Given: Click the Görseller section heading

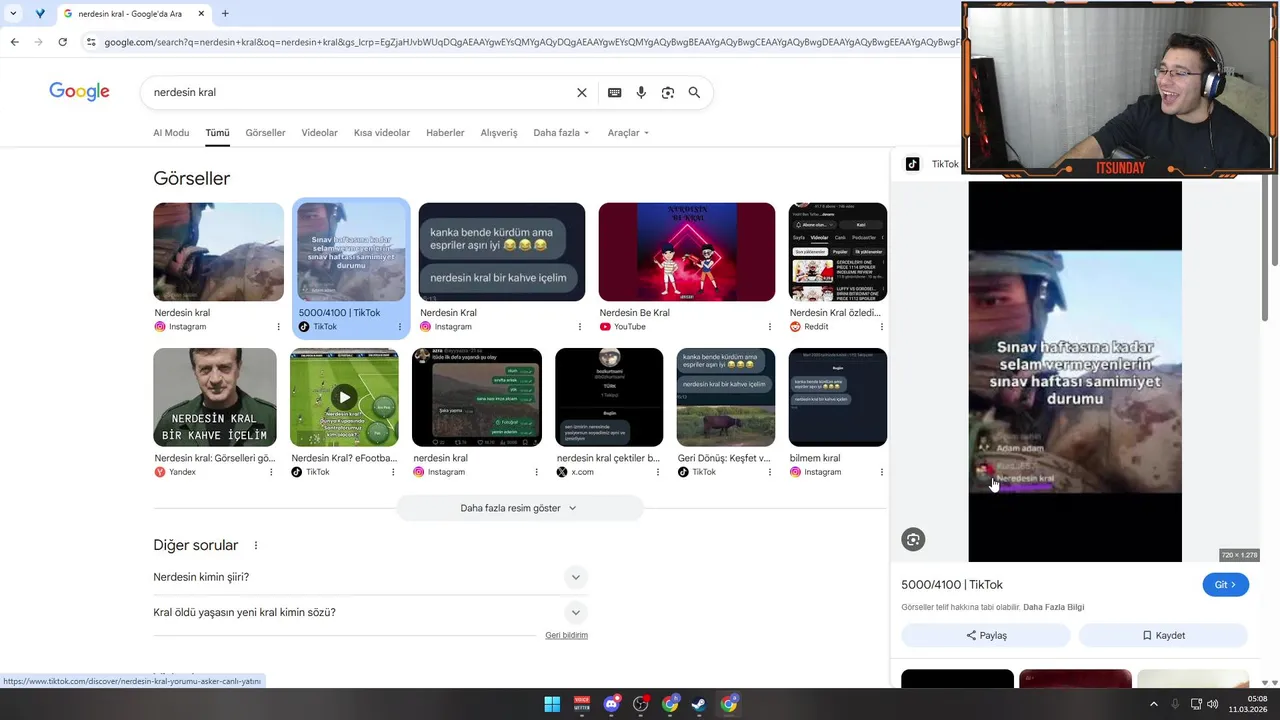Looking at the screenshot, I should click(191, 179).
